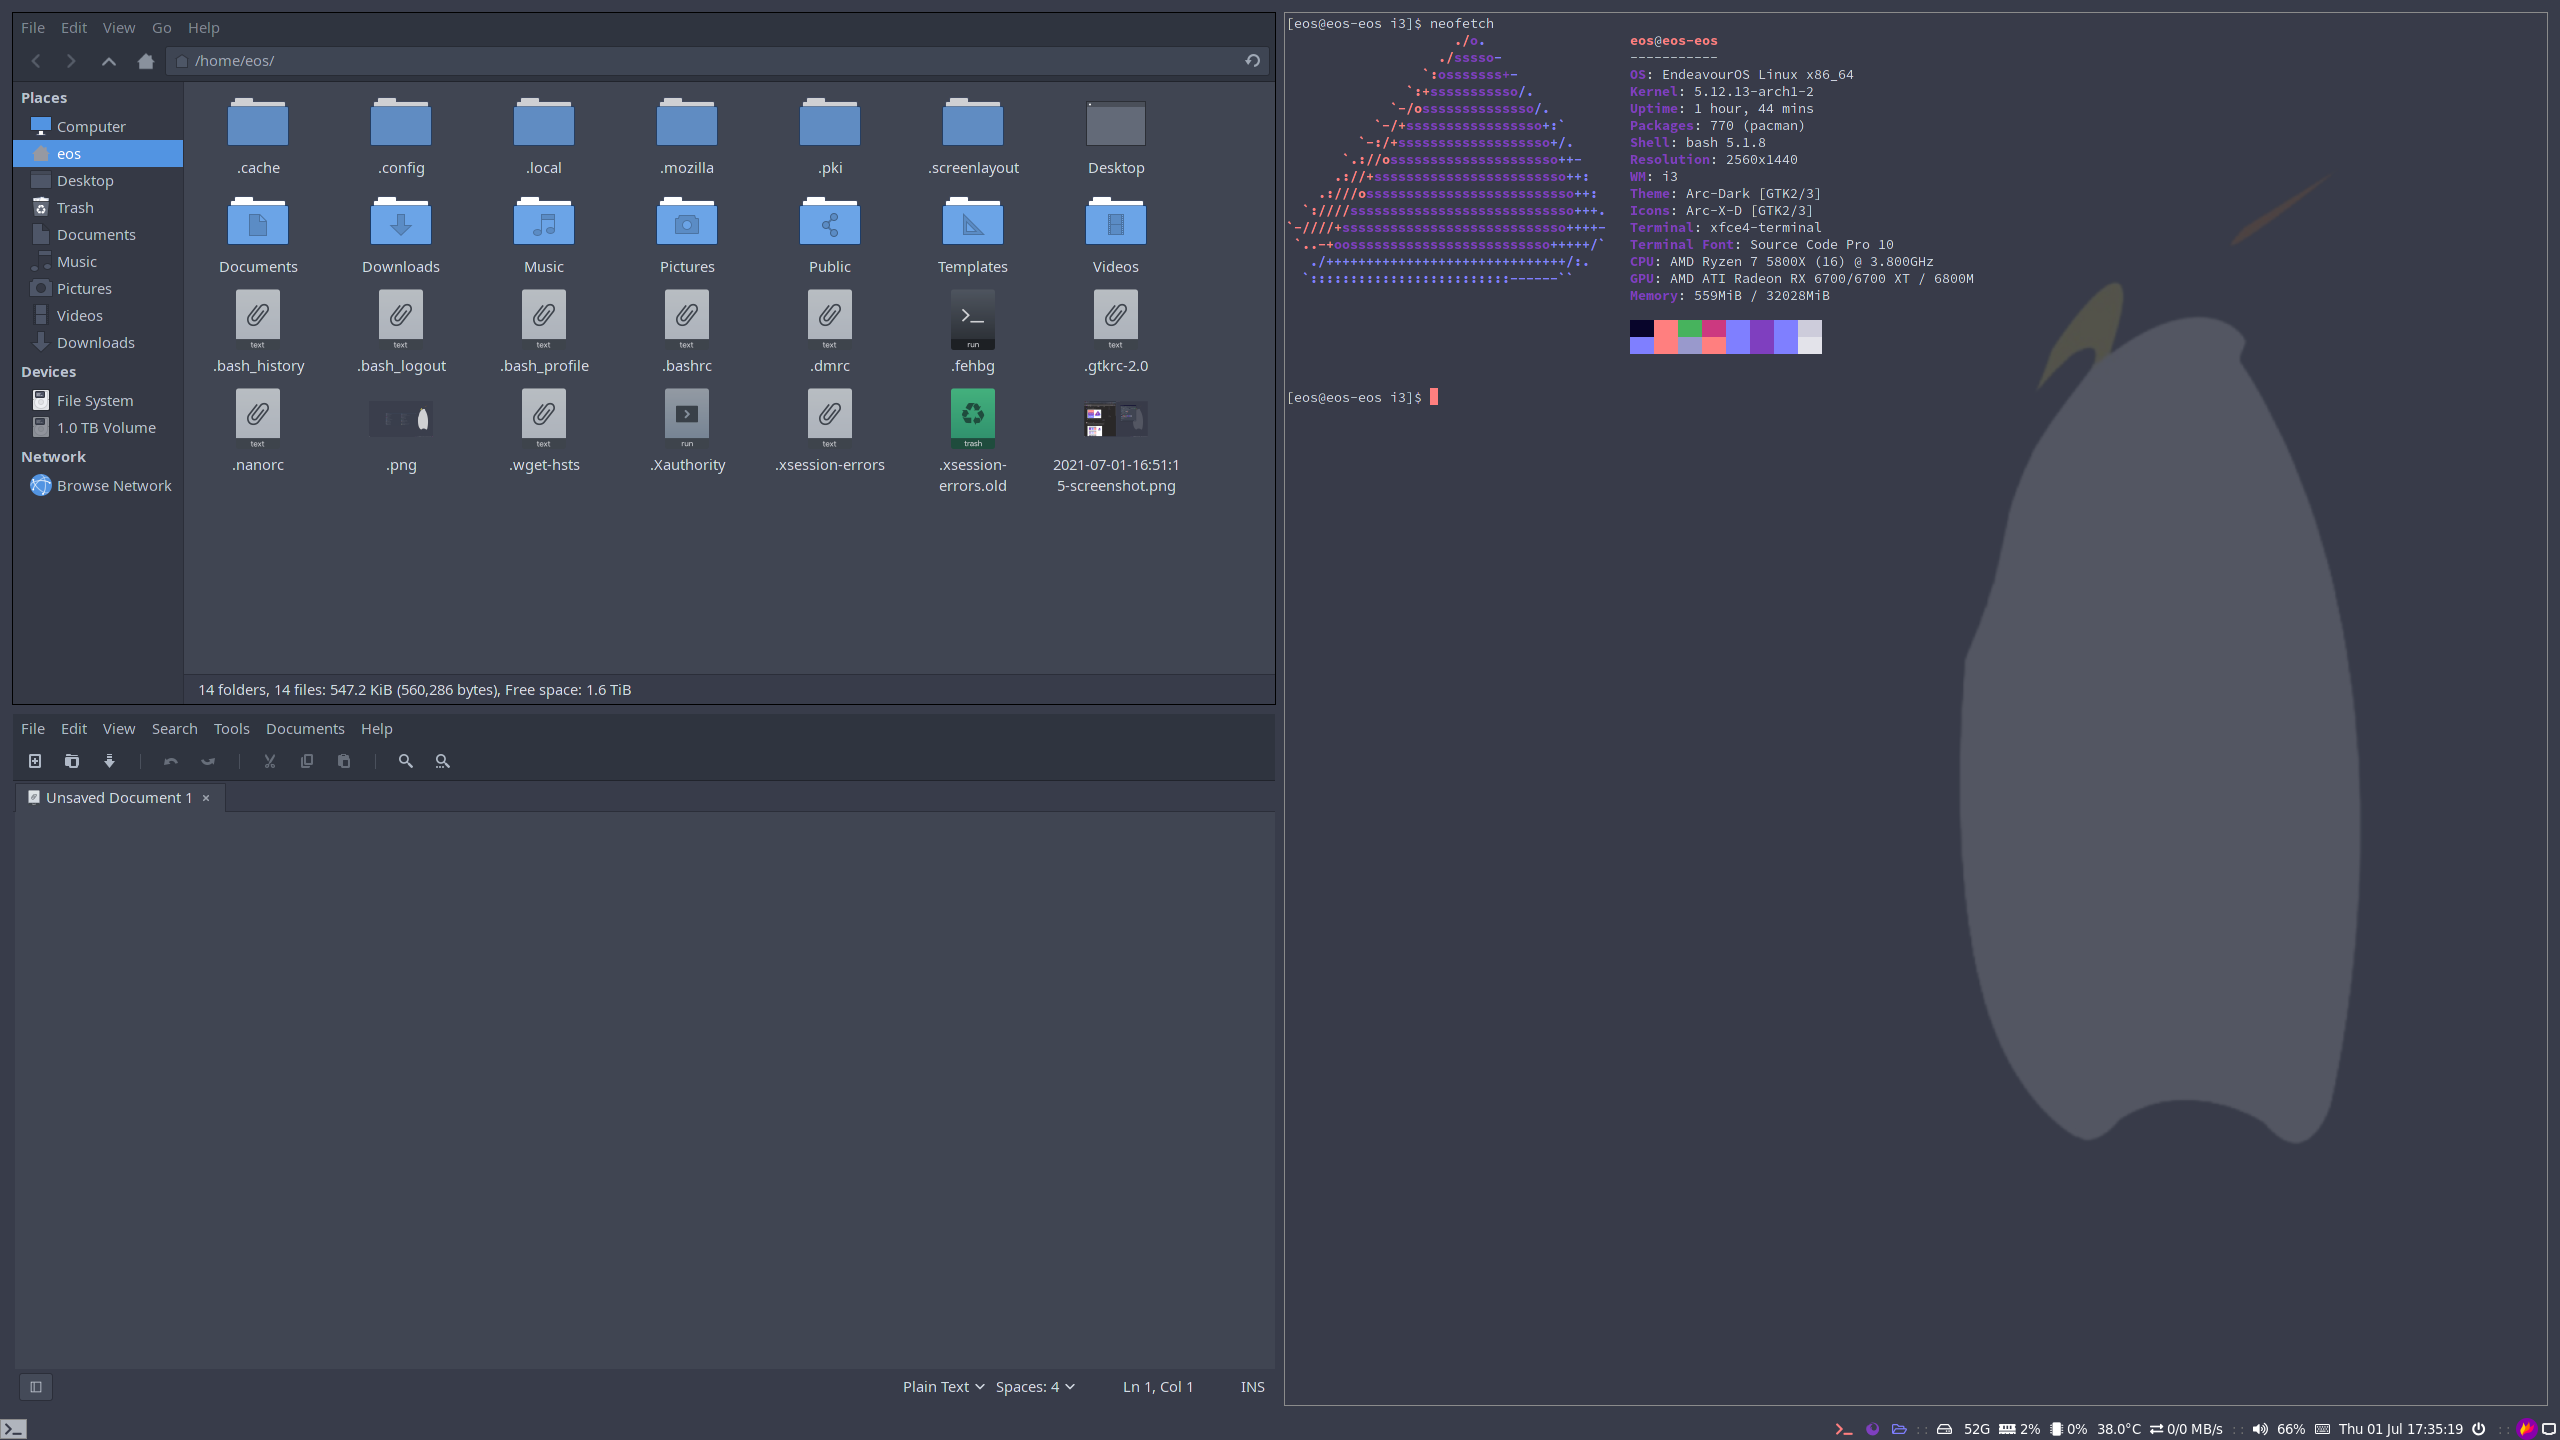
Task: Open the text editor Tools menu
Action: tap(232, 729)
